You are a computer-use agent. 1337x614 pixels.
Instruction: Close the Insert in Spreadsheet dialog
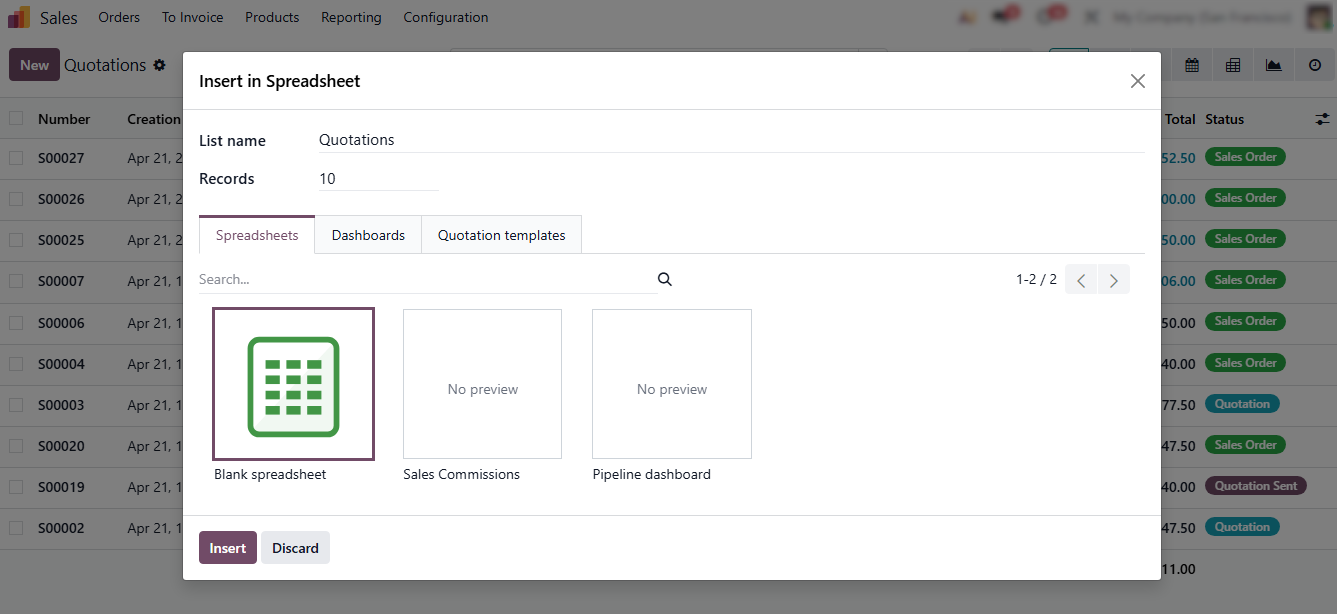(1137, 81)
